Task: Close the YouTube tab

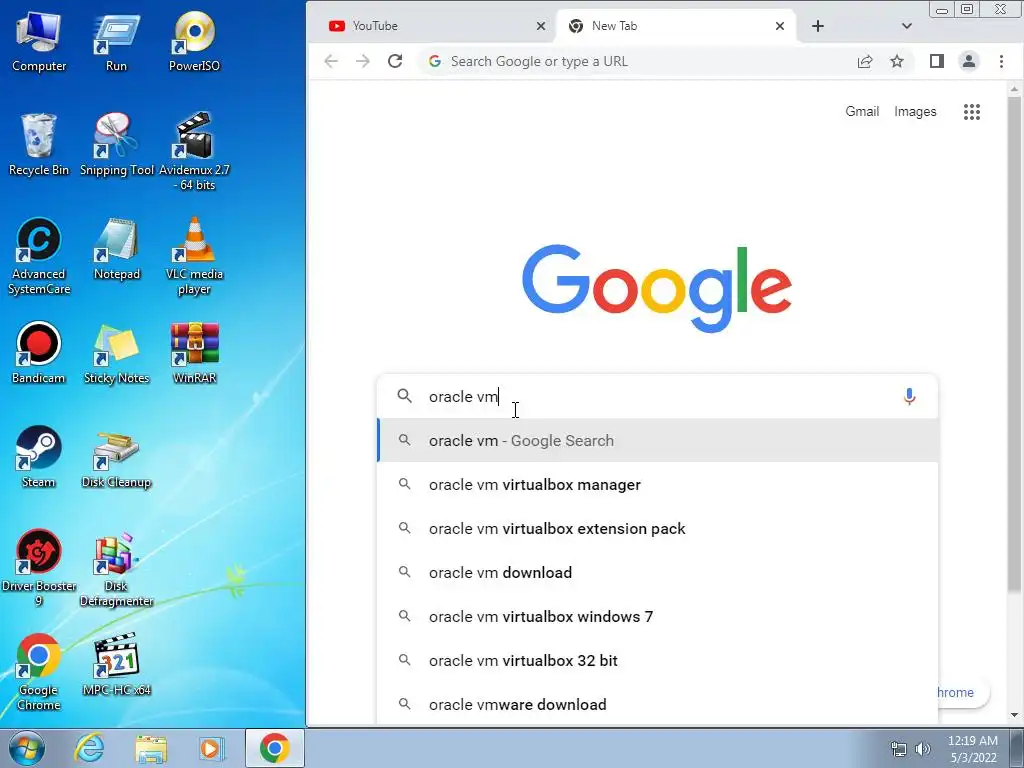Action: 541,26
